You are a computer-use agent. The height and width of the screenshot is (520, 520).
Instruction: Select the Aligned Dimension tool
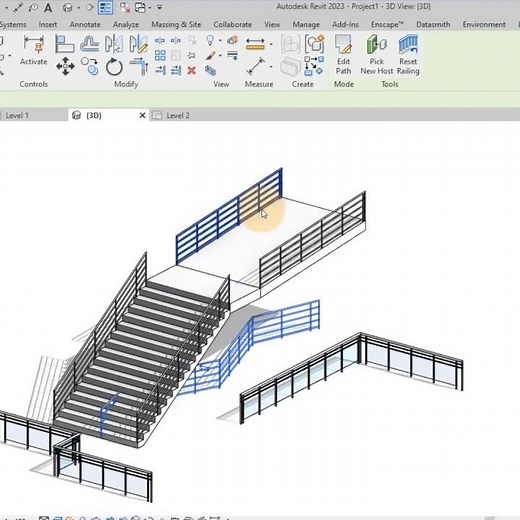pyautogui.click(x=255, y=66)
